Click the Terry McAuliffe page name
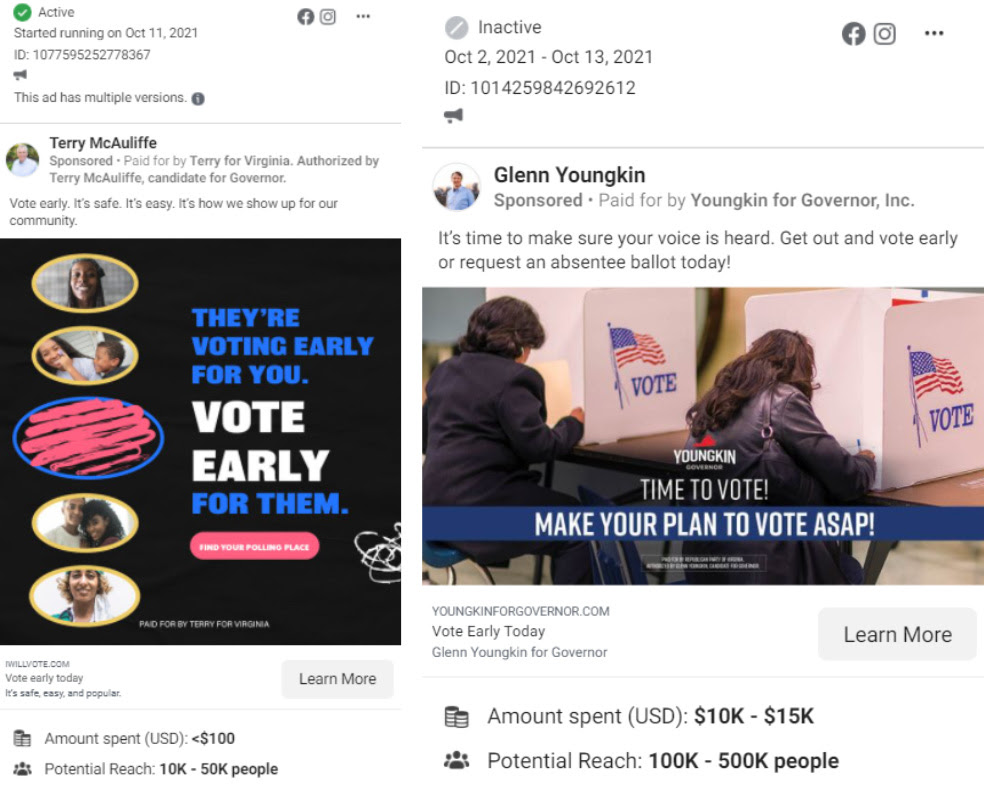The width and height of the screenshot is (984, 797). (103, 143)
